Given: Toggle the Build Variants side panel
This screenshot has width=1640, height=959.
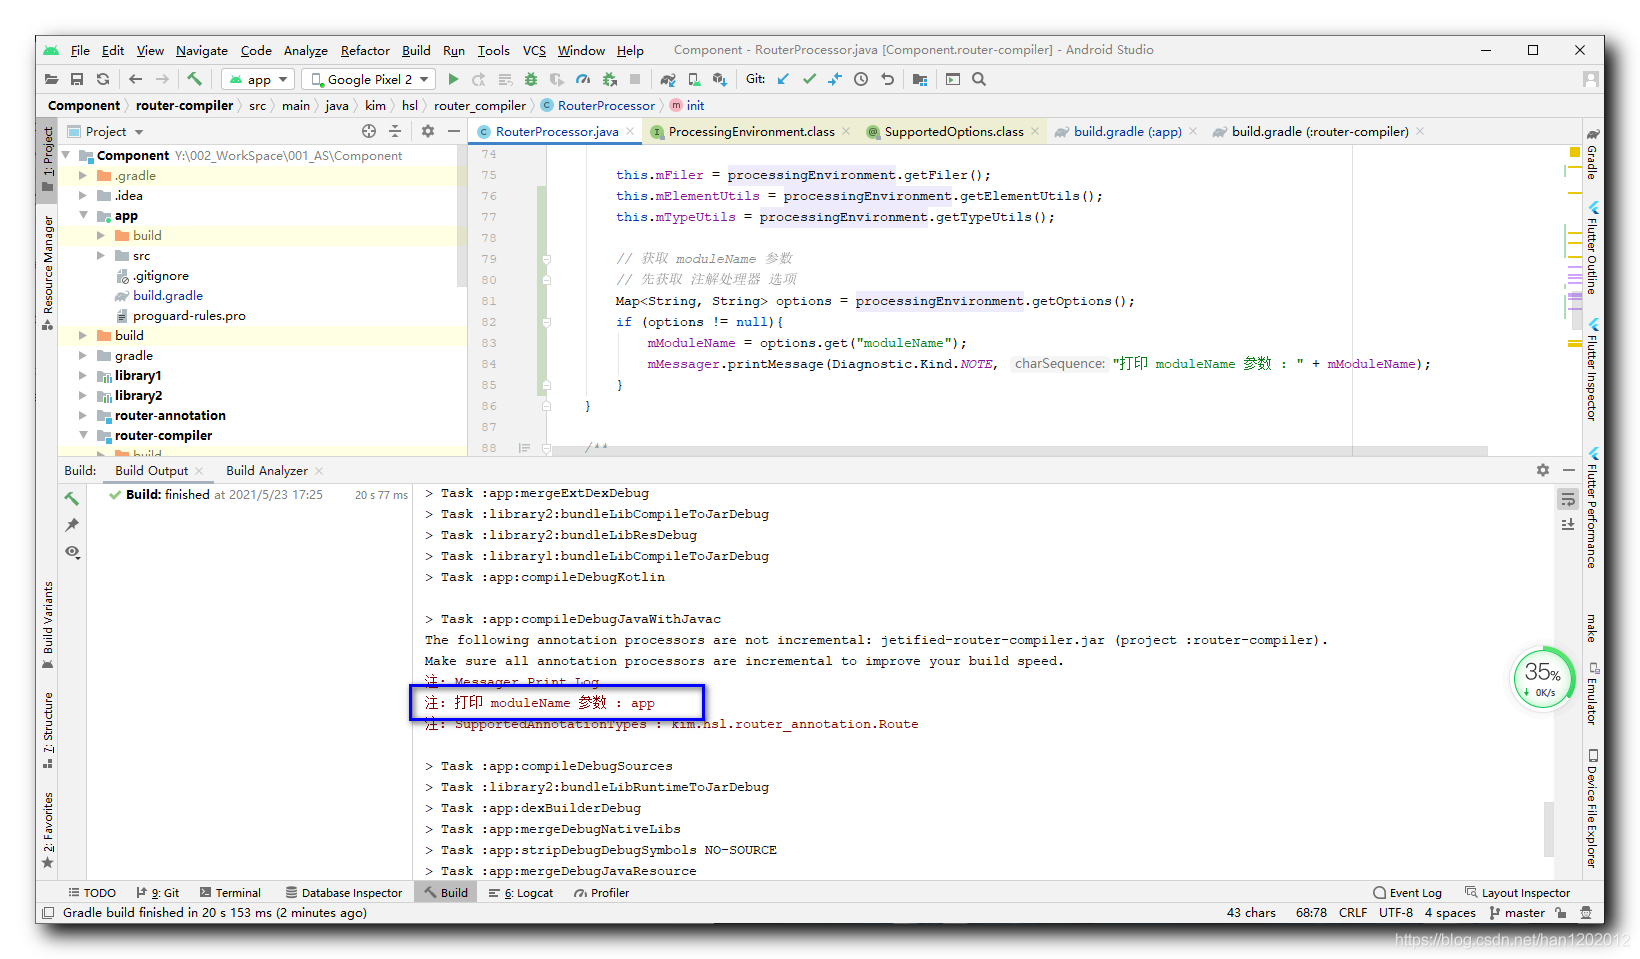Looking at the screenshot, I should click(47, 625).
